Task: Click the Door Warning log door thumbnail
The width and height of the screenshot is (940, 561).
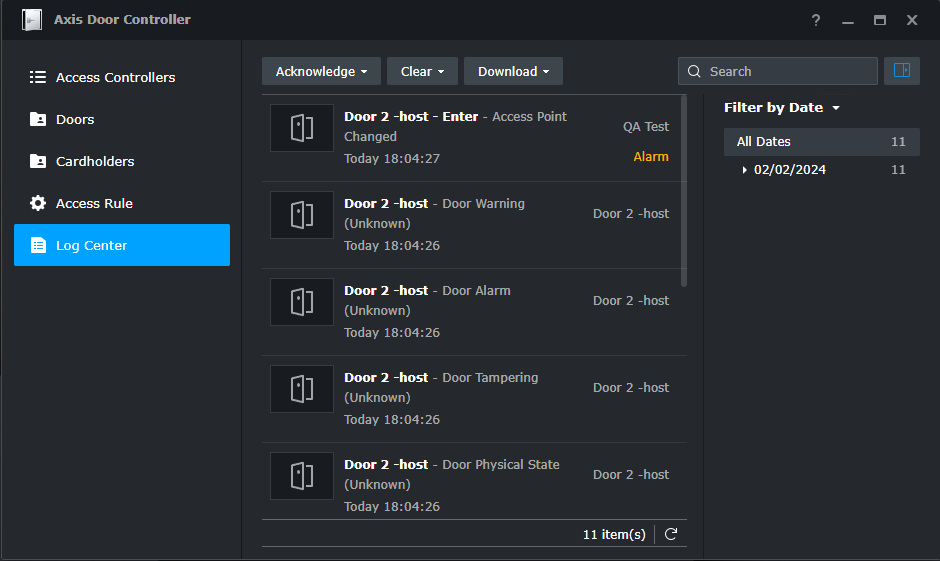Action: coord(302,215)
